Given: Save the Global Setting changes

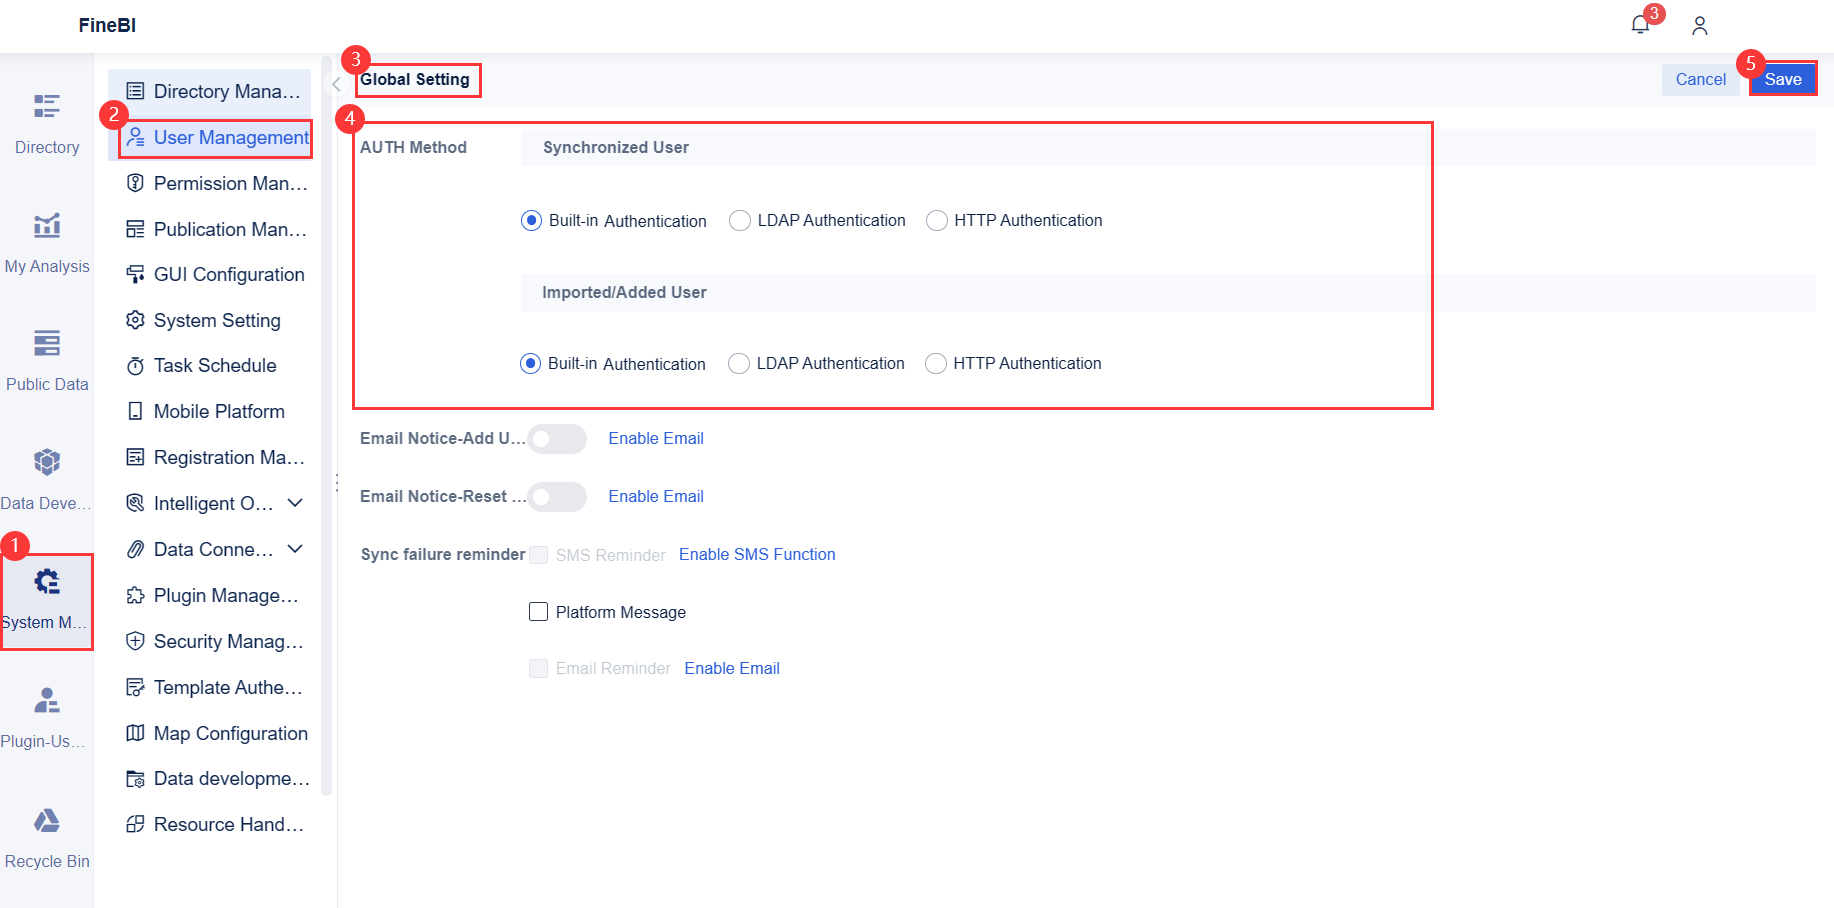Looking at the screenshot, I should pos(1783,78).
